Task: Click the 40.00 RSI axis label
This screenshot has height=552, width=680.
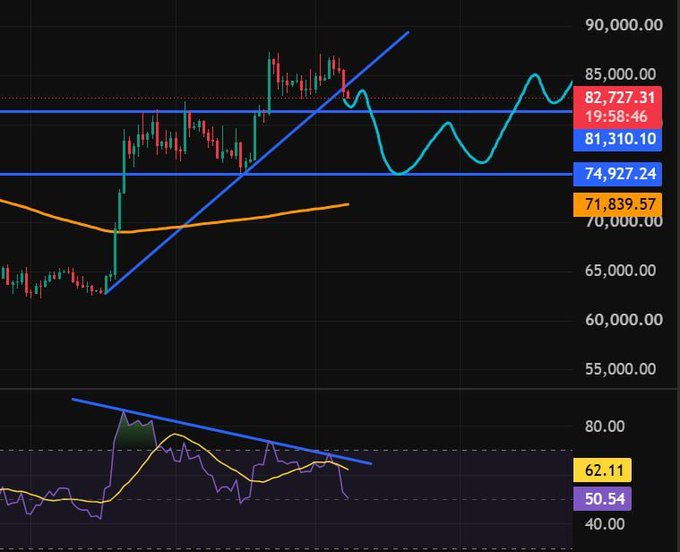Action: [x=605, y=525]
